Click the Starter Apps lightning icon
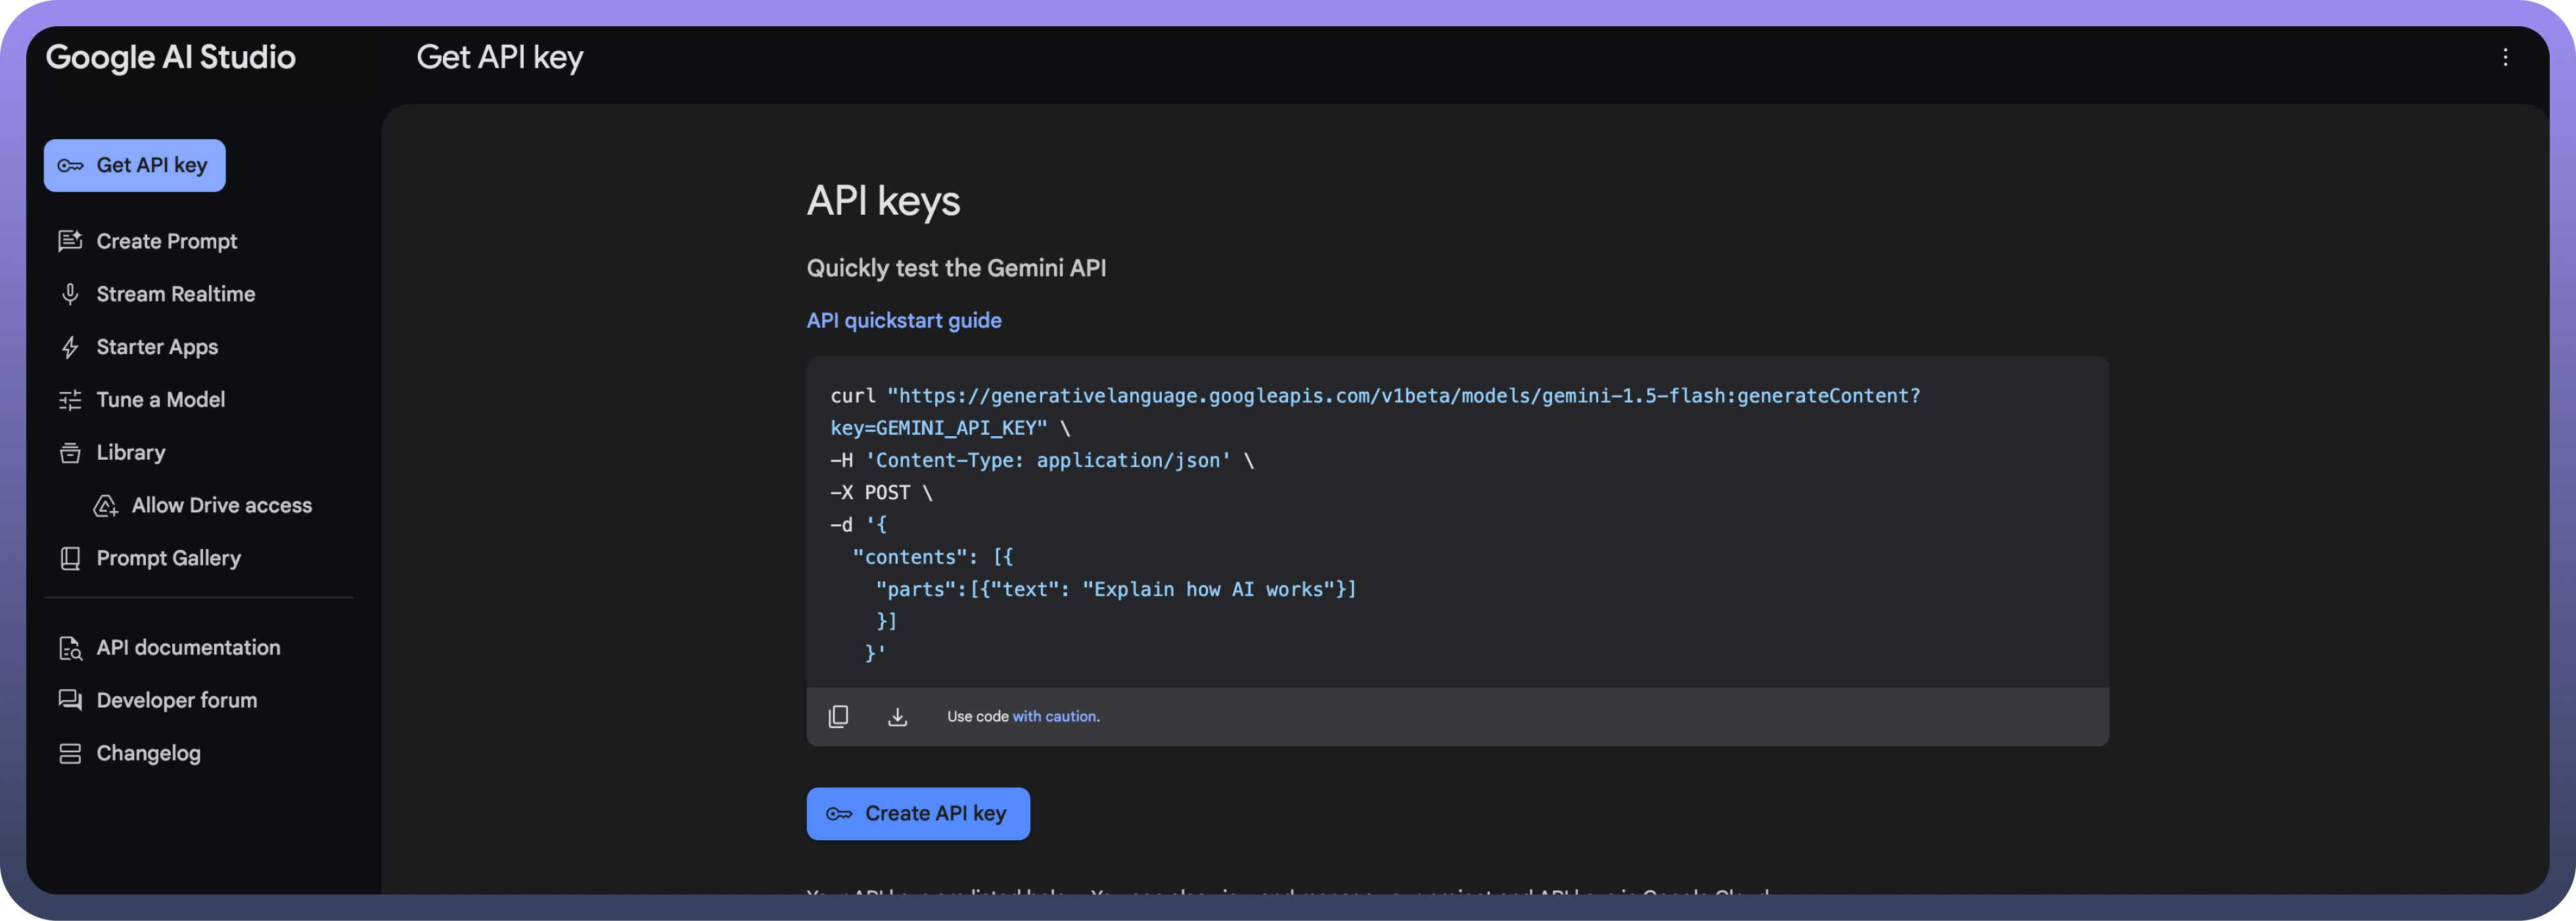The image size is (2576, 921). coord(70,347)
